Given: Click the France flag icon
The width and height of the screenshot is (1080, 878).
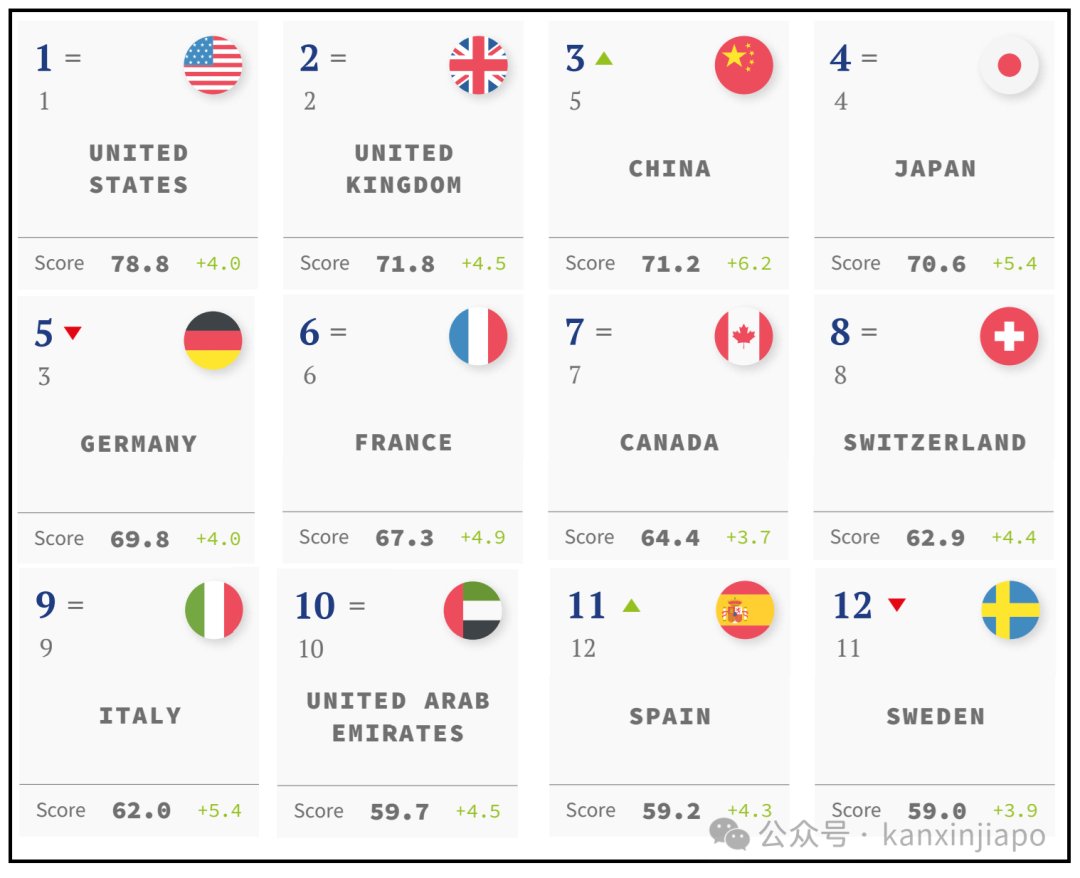Looking at the screenshot, I should [478, 336].
